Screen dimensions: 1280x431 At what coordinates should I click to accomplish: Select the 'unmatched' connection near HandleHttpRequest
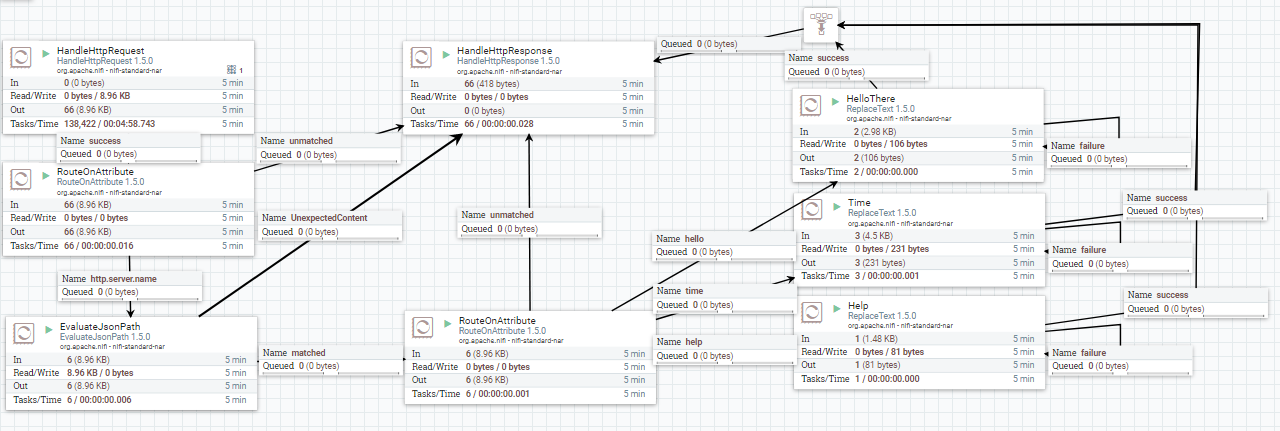330,148
